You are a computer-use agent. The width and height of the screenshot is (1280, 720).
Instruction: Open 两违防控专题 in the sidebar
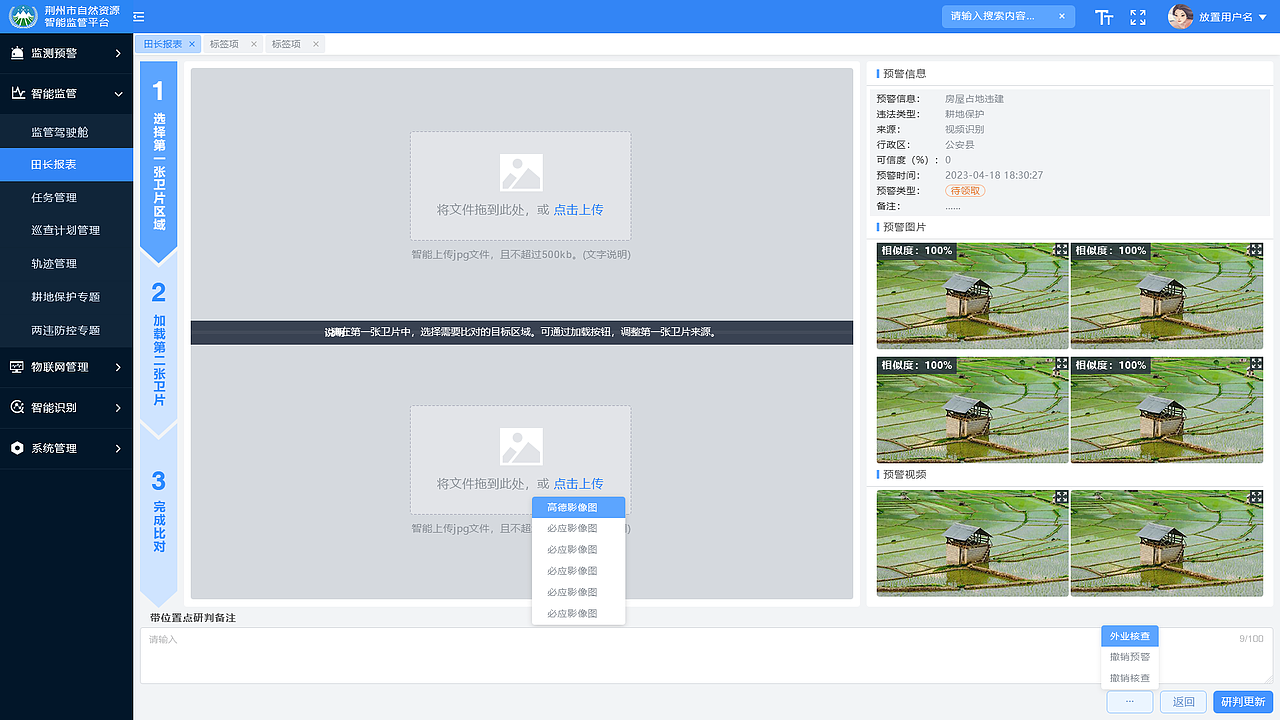point(66,330)
